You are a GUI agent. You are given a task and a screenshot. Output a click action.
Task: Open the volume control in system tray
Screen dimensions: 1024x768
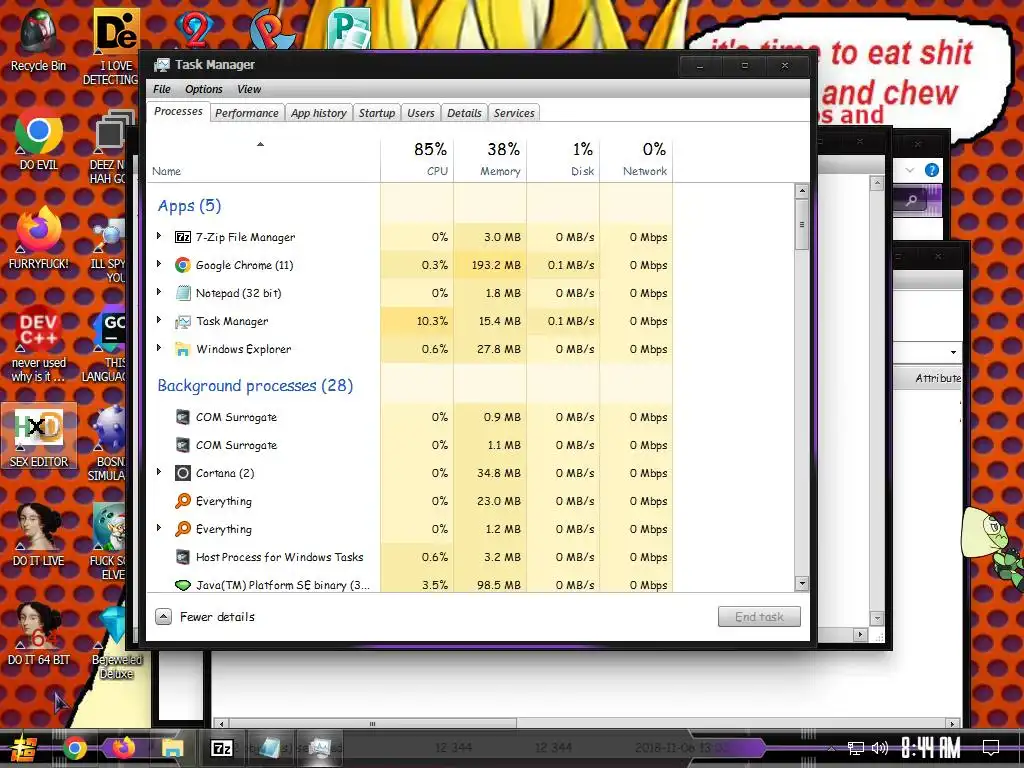pyautogui.click(x=880, y=748)
